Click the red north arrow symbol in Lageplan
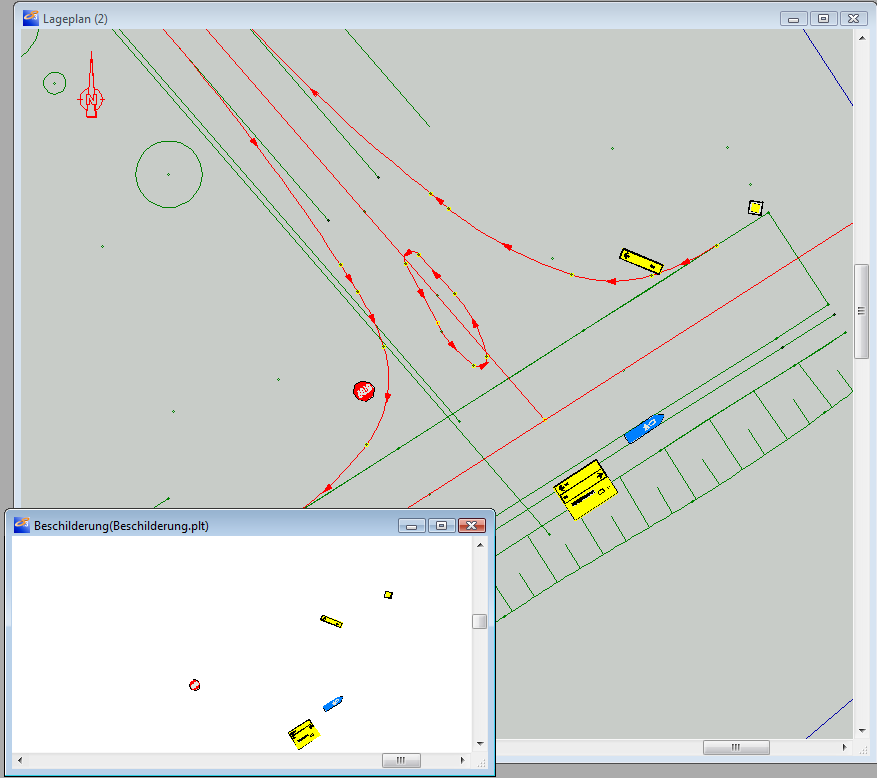The image size is (877, 778). (91, 86)
